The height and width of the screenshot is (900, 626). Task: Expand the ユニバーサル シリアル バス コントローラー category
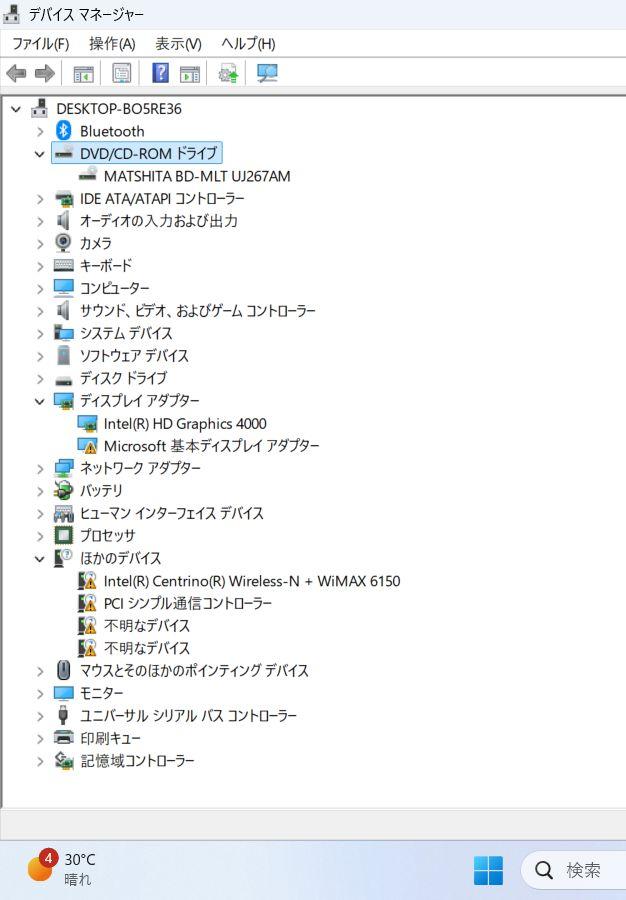tap(40, 716)
